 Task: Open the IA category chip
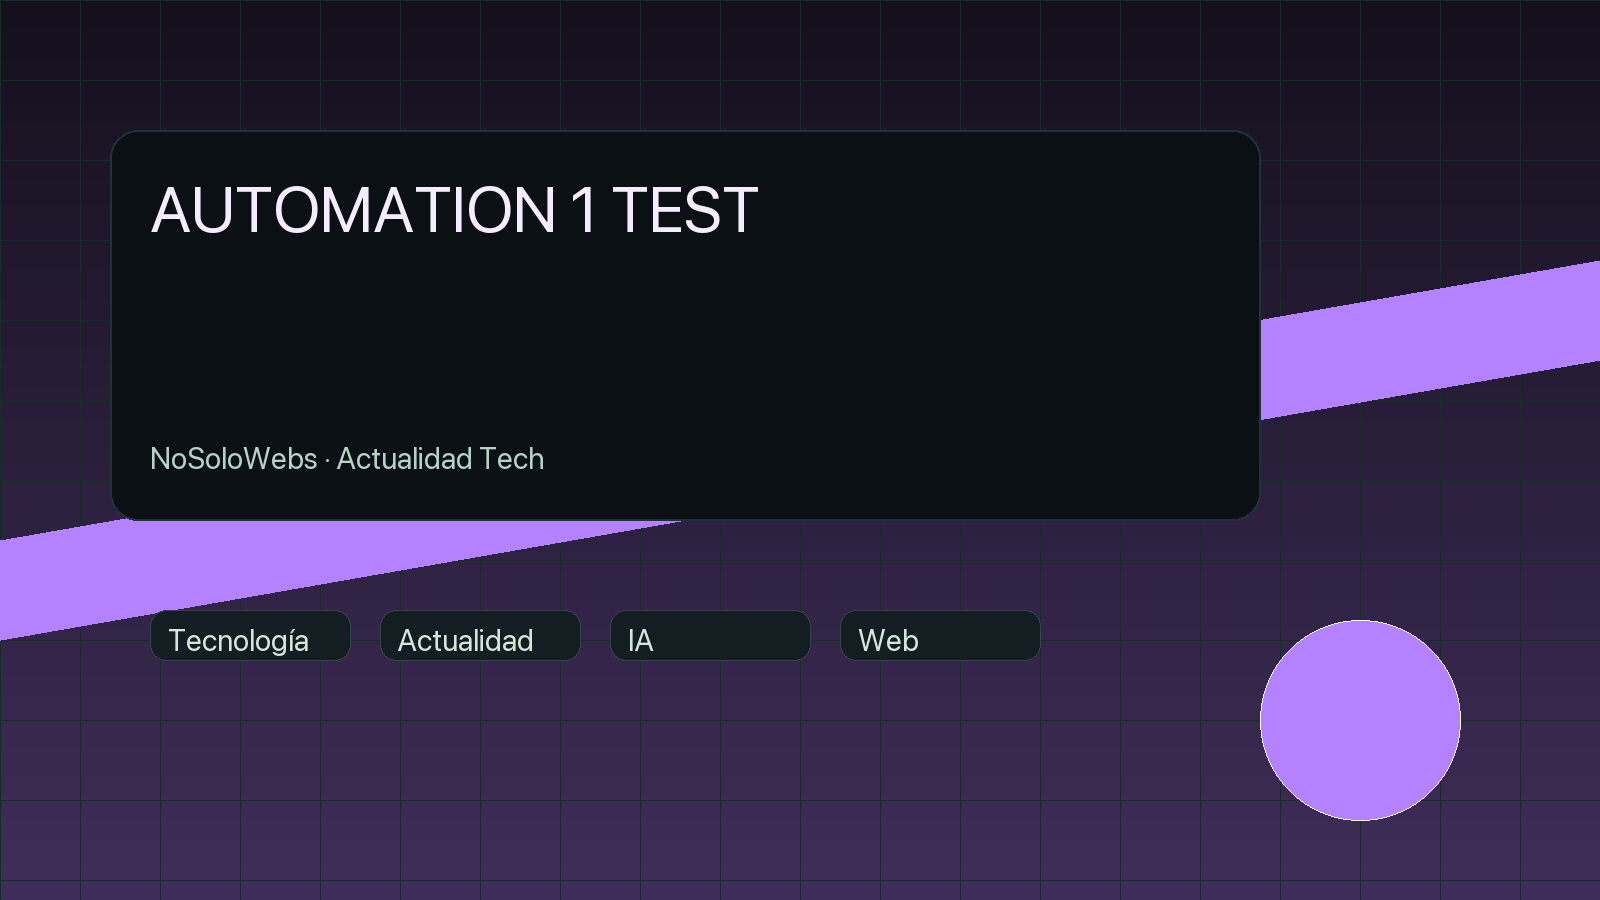710,637
